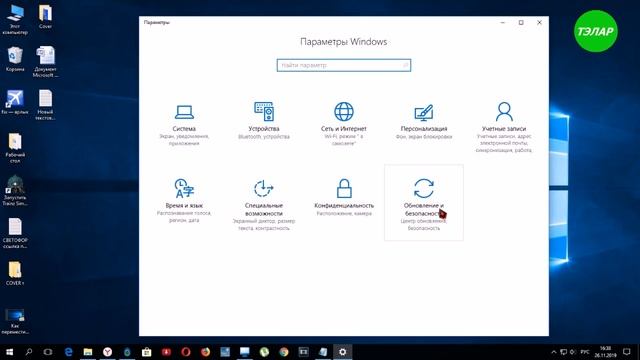Open the volume tray icon
This screenshot has height=360, width=640.
pyautogui.click(x=573, y=352)
